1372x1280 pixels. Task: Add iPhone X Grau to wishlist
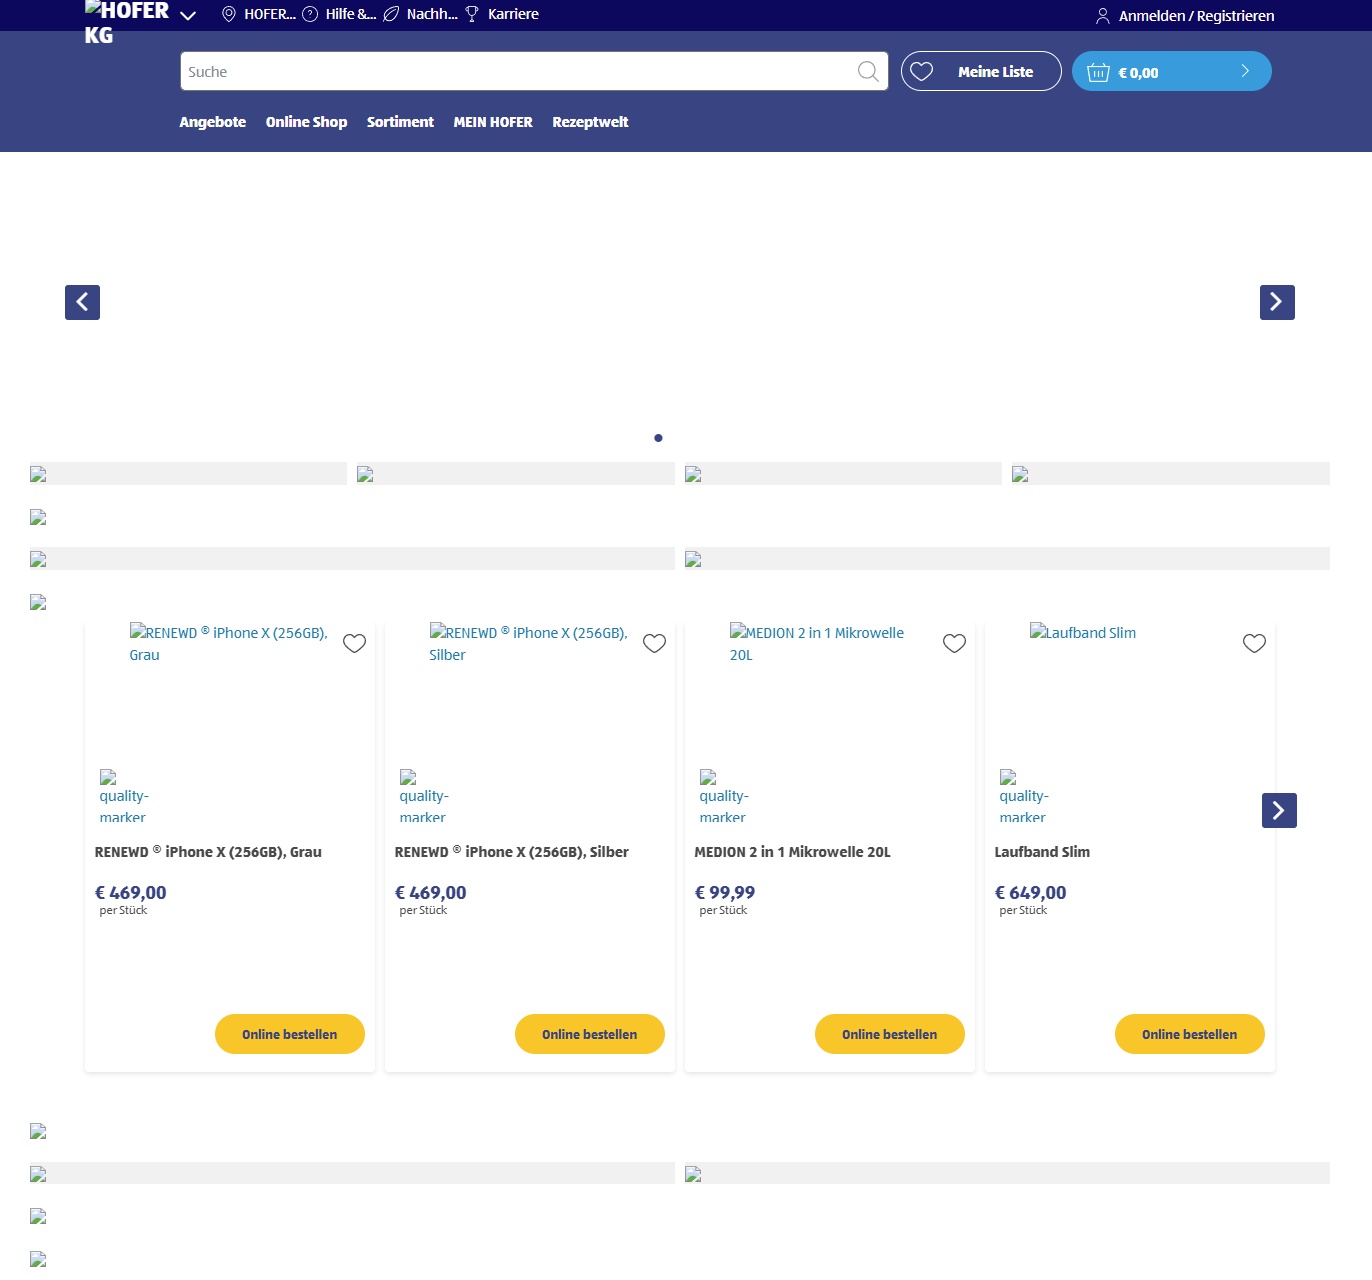354,643
